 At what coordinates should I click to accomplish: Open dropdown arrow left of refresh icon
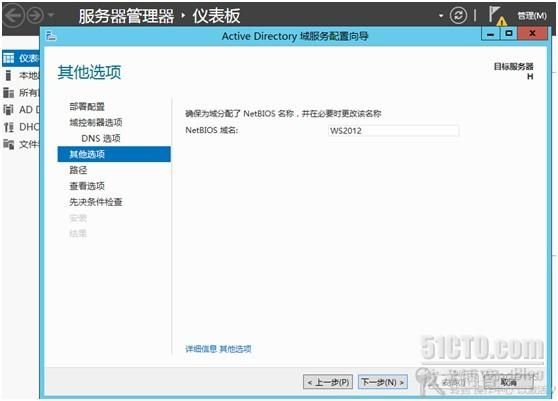coord(441,16)
